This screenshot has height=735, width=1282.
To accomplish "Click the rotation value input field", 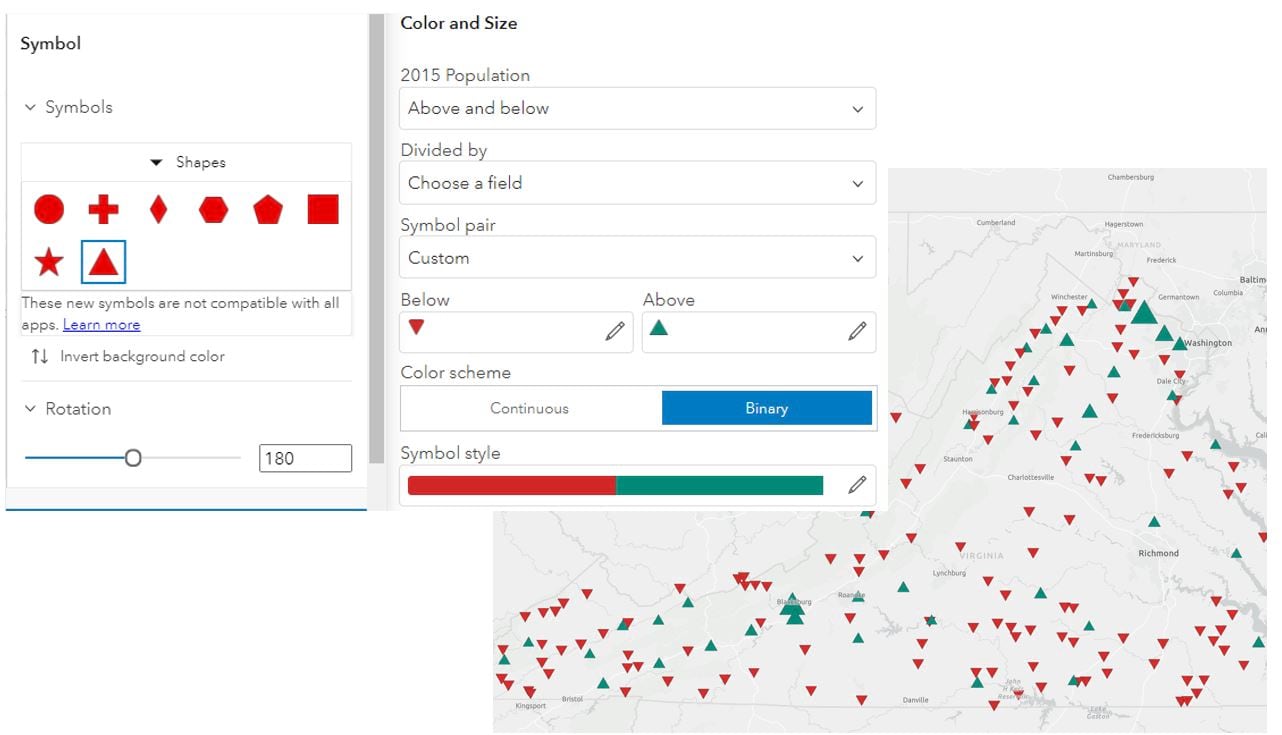I will coord(305,458).
